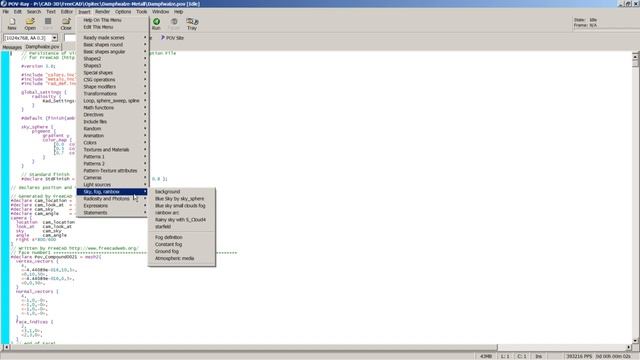Open Cameras submenu

(113, 178)
